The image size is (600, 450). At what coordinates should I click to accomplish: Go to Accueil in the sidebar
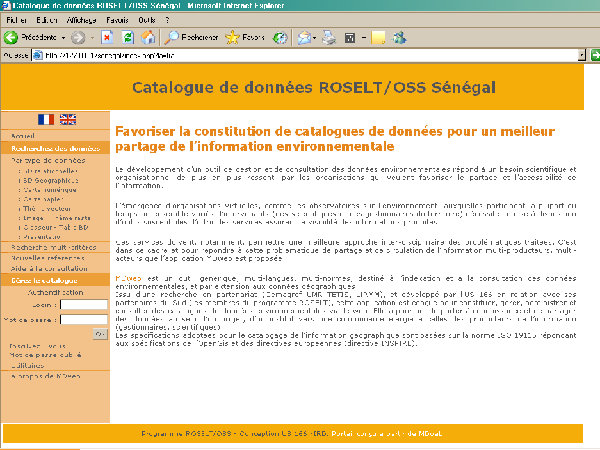tap(23, 136)
